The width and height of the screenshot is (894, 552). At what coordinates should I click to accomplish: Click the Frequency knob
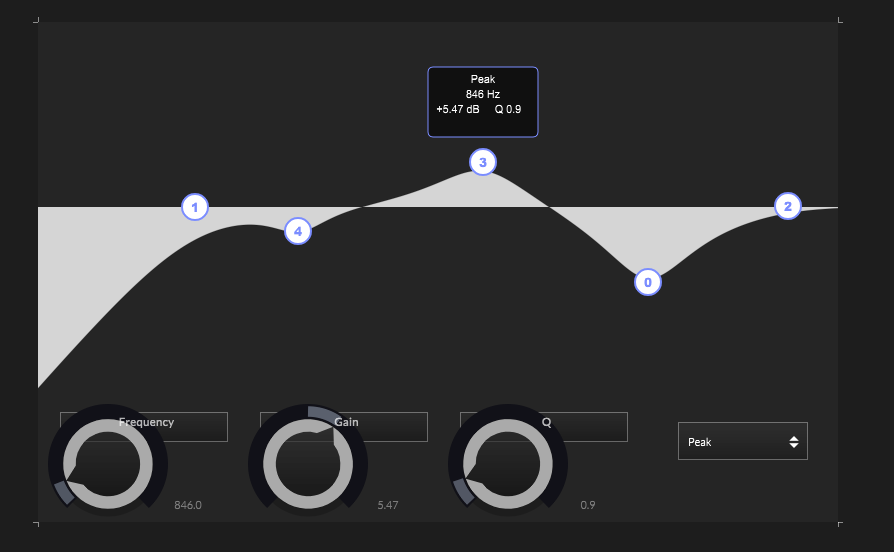(108, 464)
